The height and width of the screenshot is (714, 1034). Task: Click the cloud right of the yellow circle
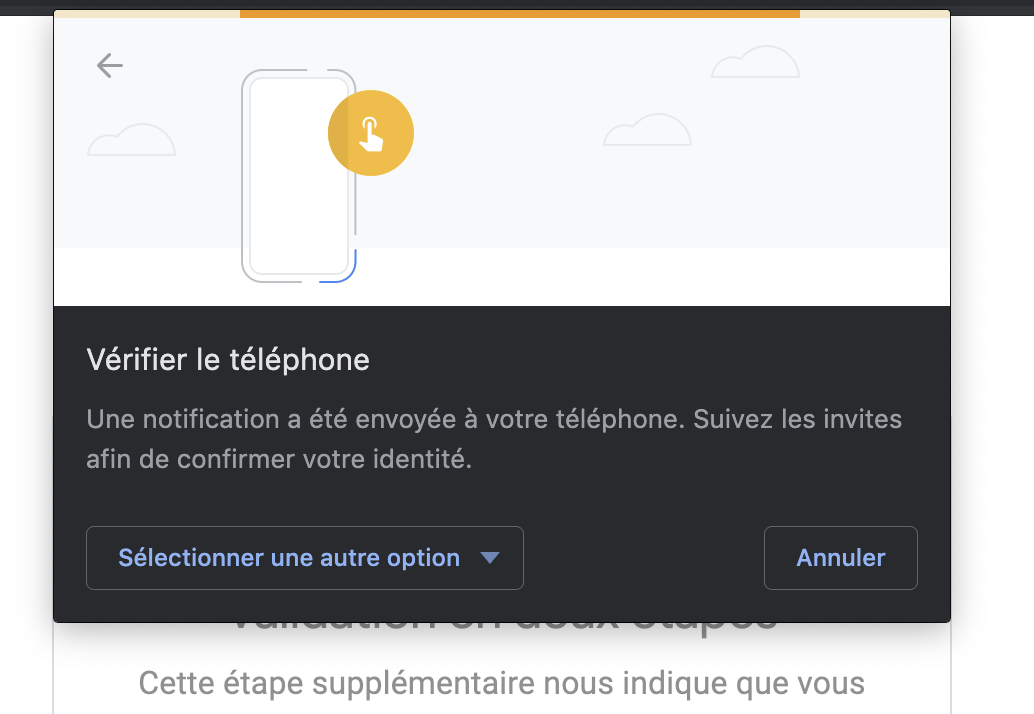(648, 129)
